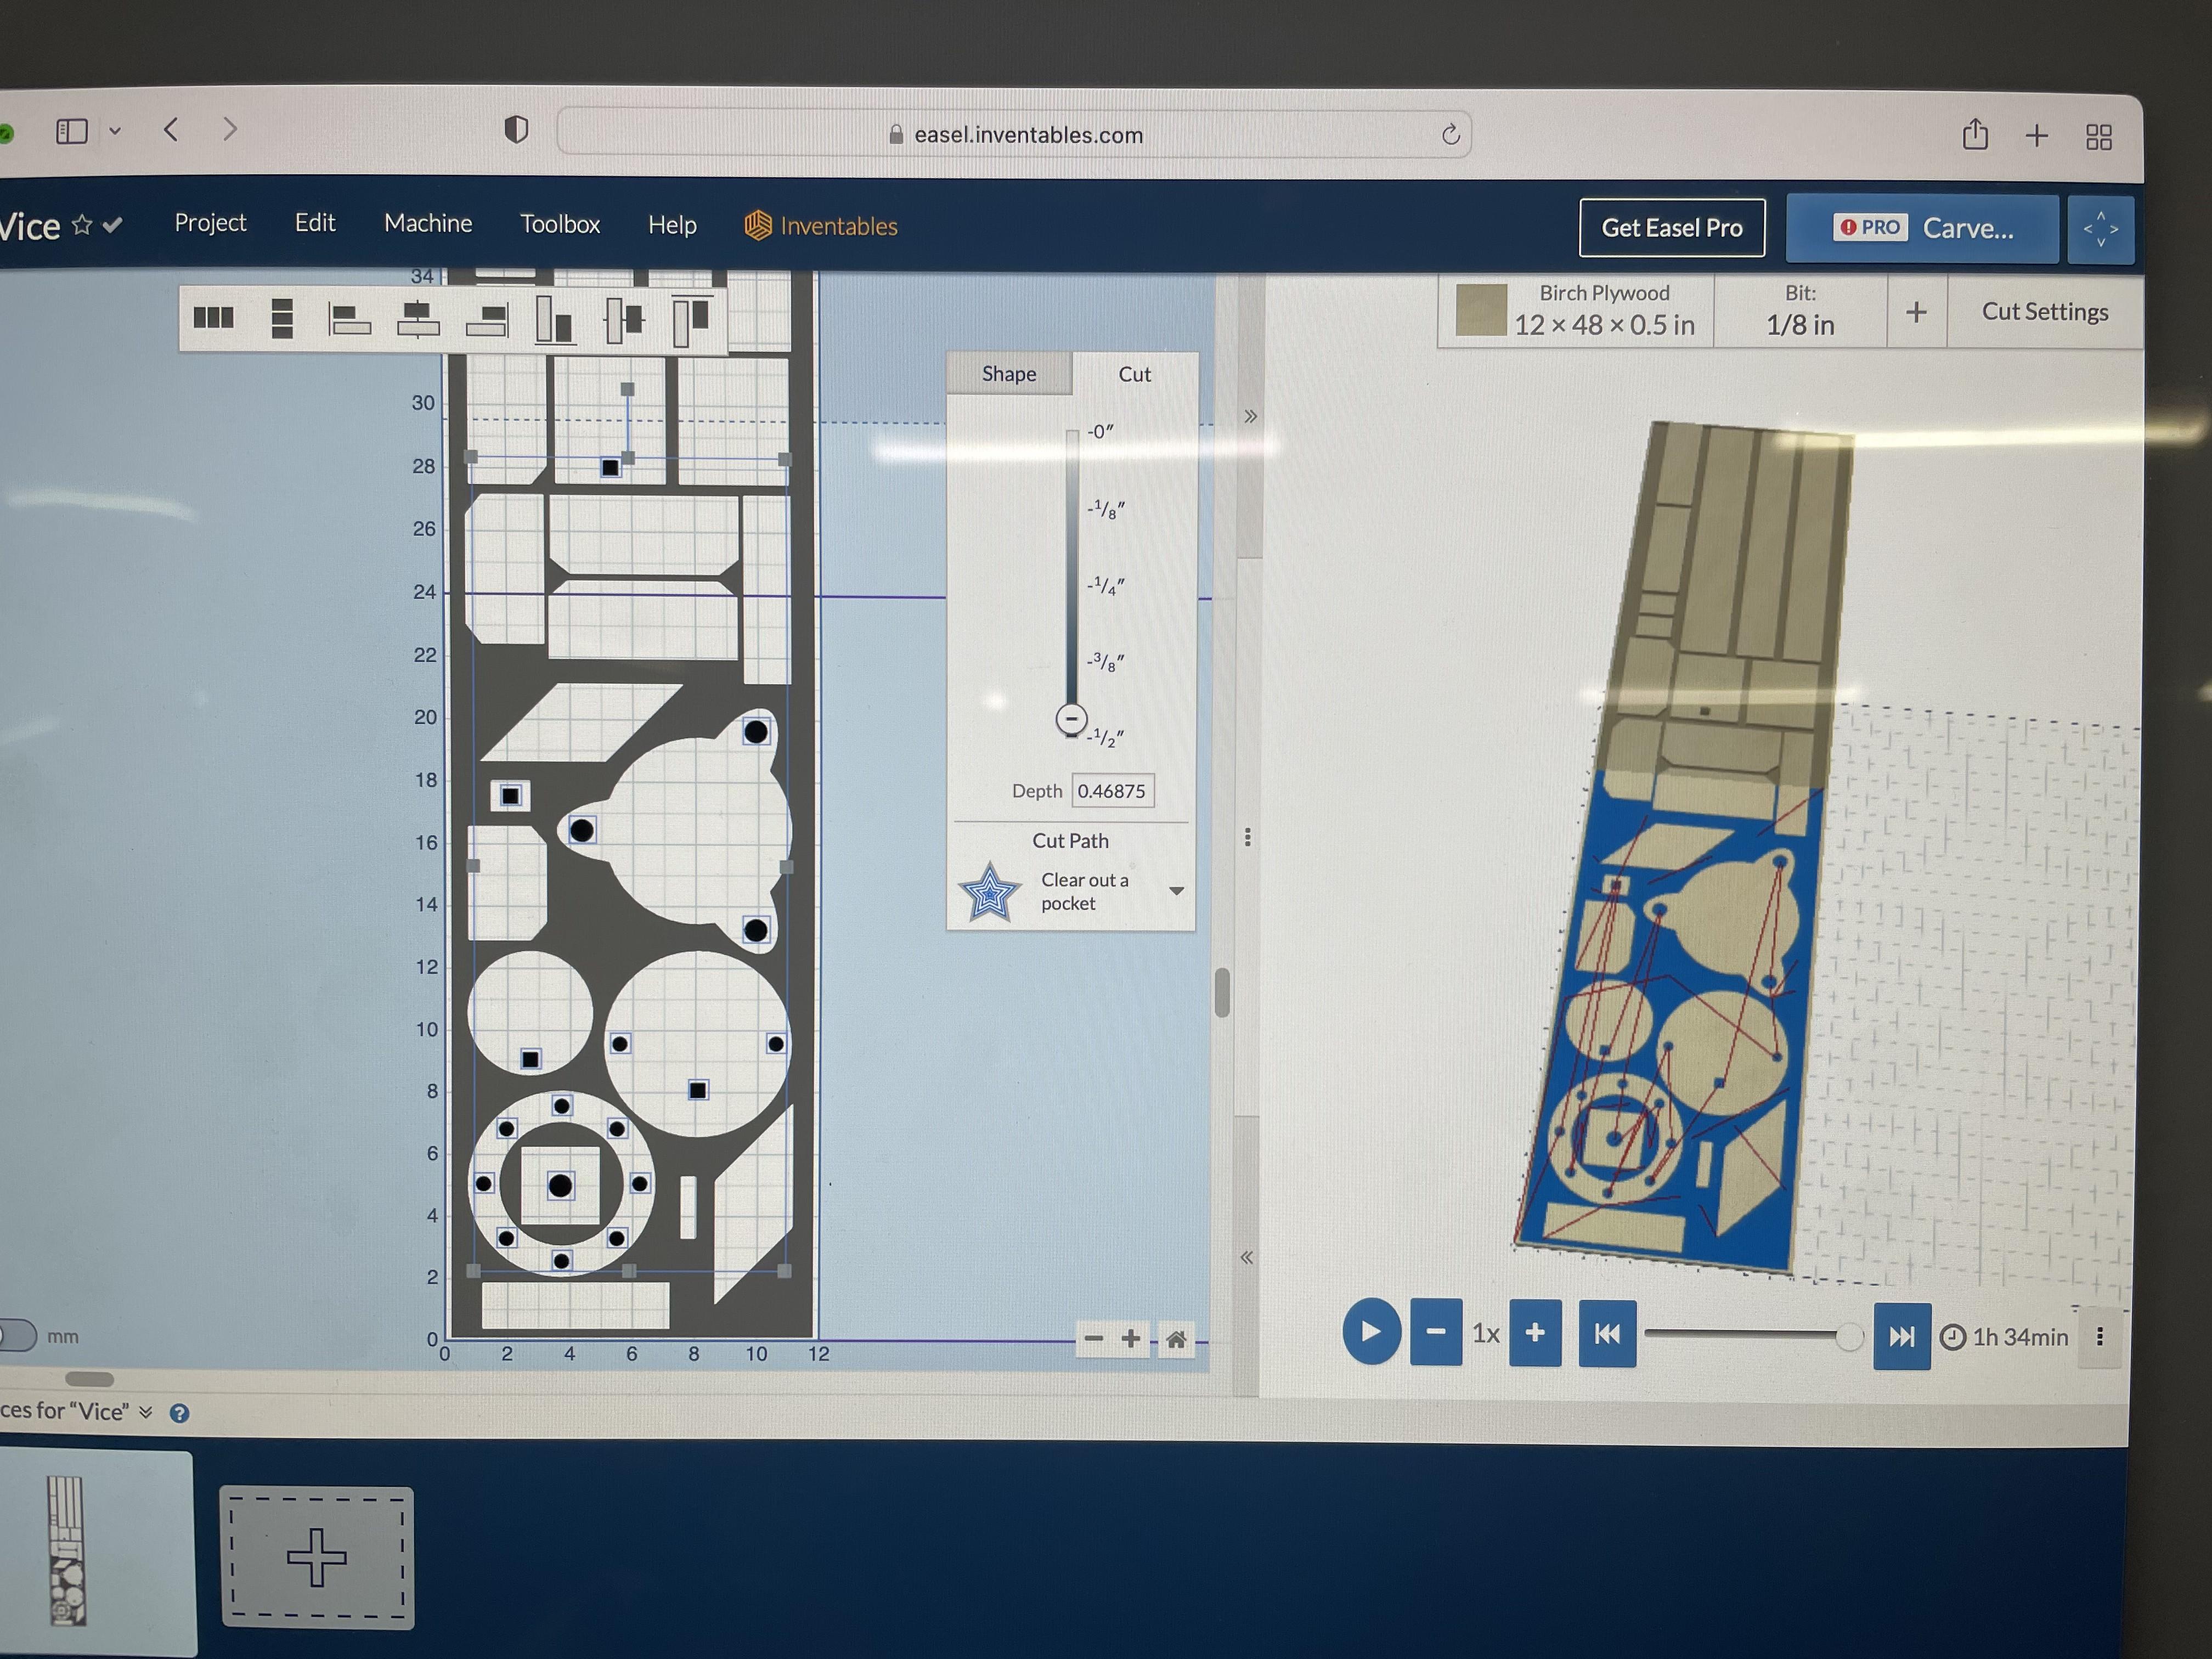This screenshot has width=2212, height=1659.
Task: Click the skip-to-end simulation button
Action: click(x=1901, y=1336)
